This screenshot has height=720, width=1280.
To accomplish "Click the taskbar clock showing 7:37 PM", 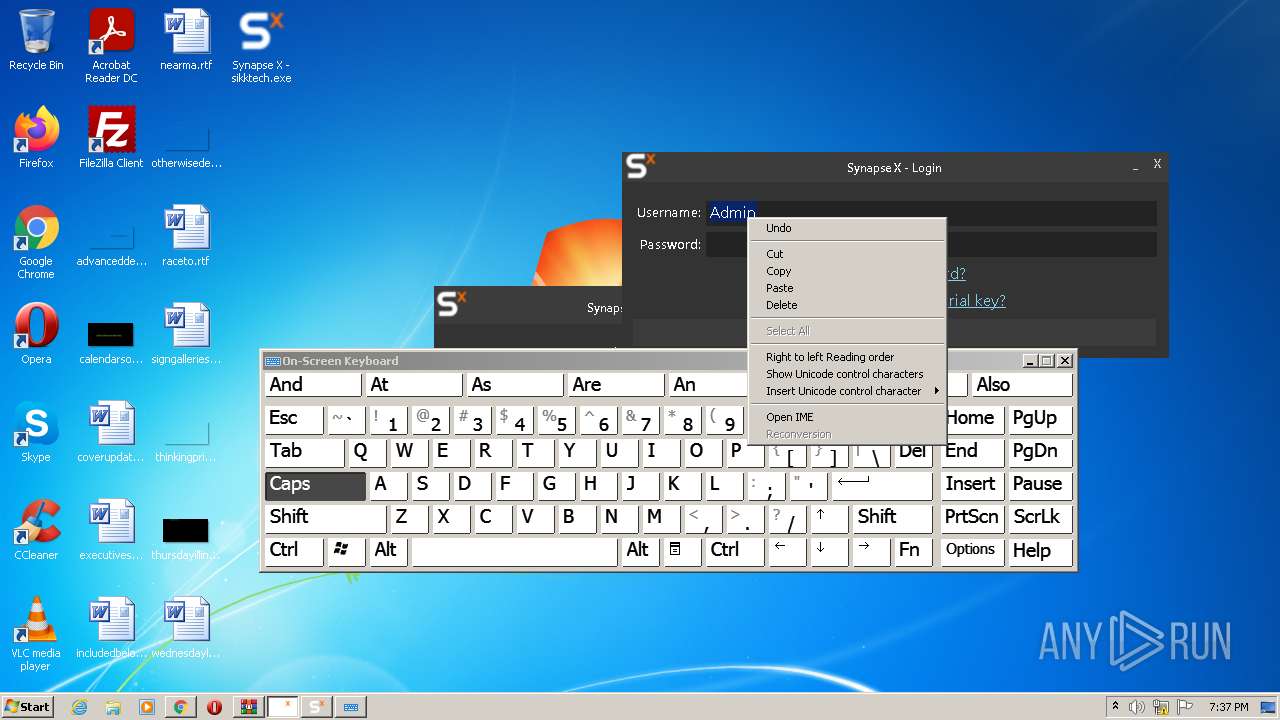I will coord(1229,707).
